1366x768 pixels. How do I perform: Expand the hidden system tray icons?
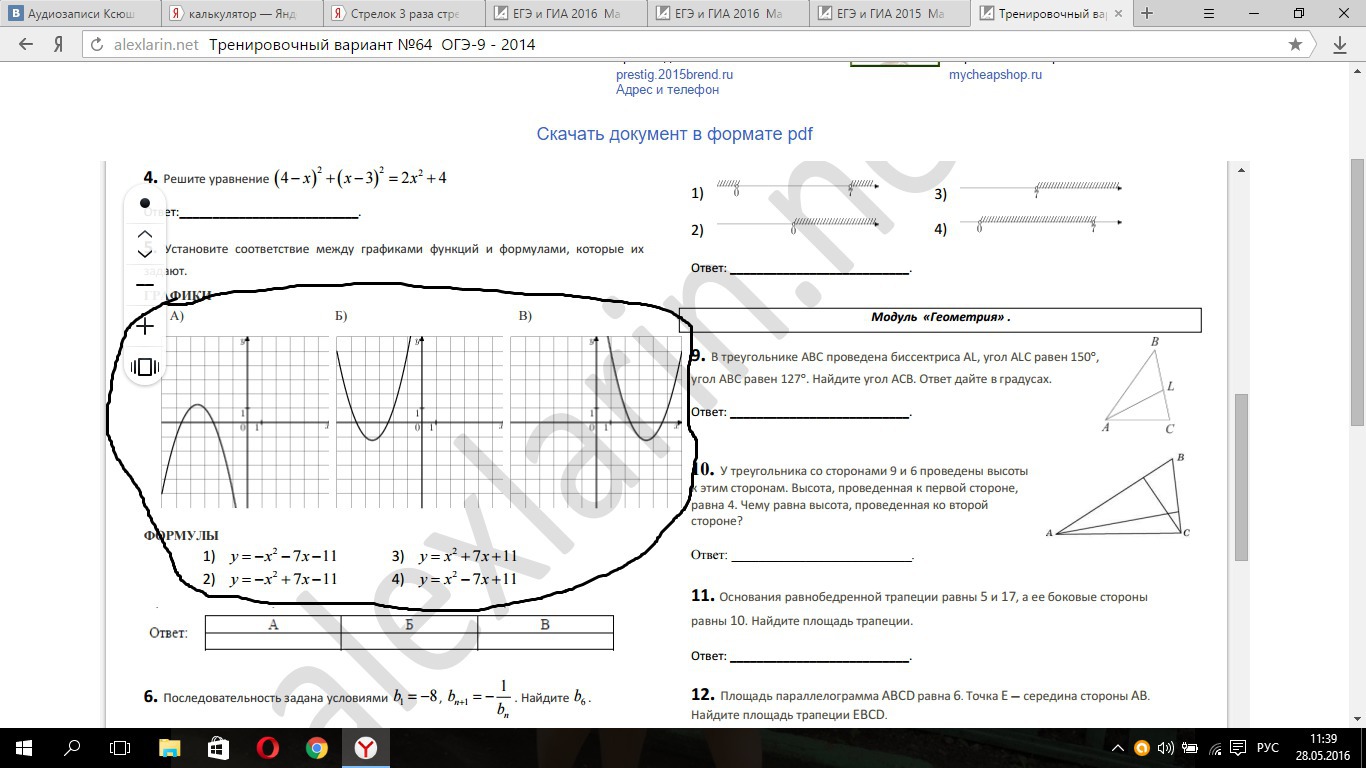pyautogui.click(x=1117, y=748)
